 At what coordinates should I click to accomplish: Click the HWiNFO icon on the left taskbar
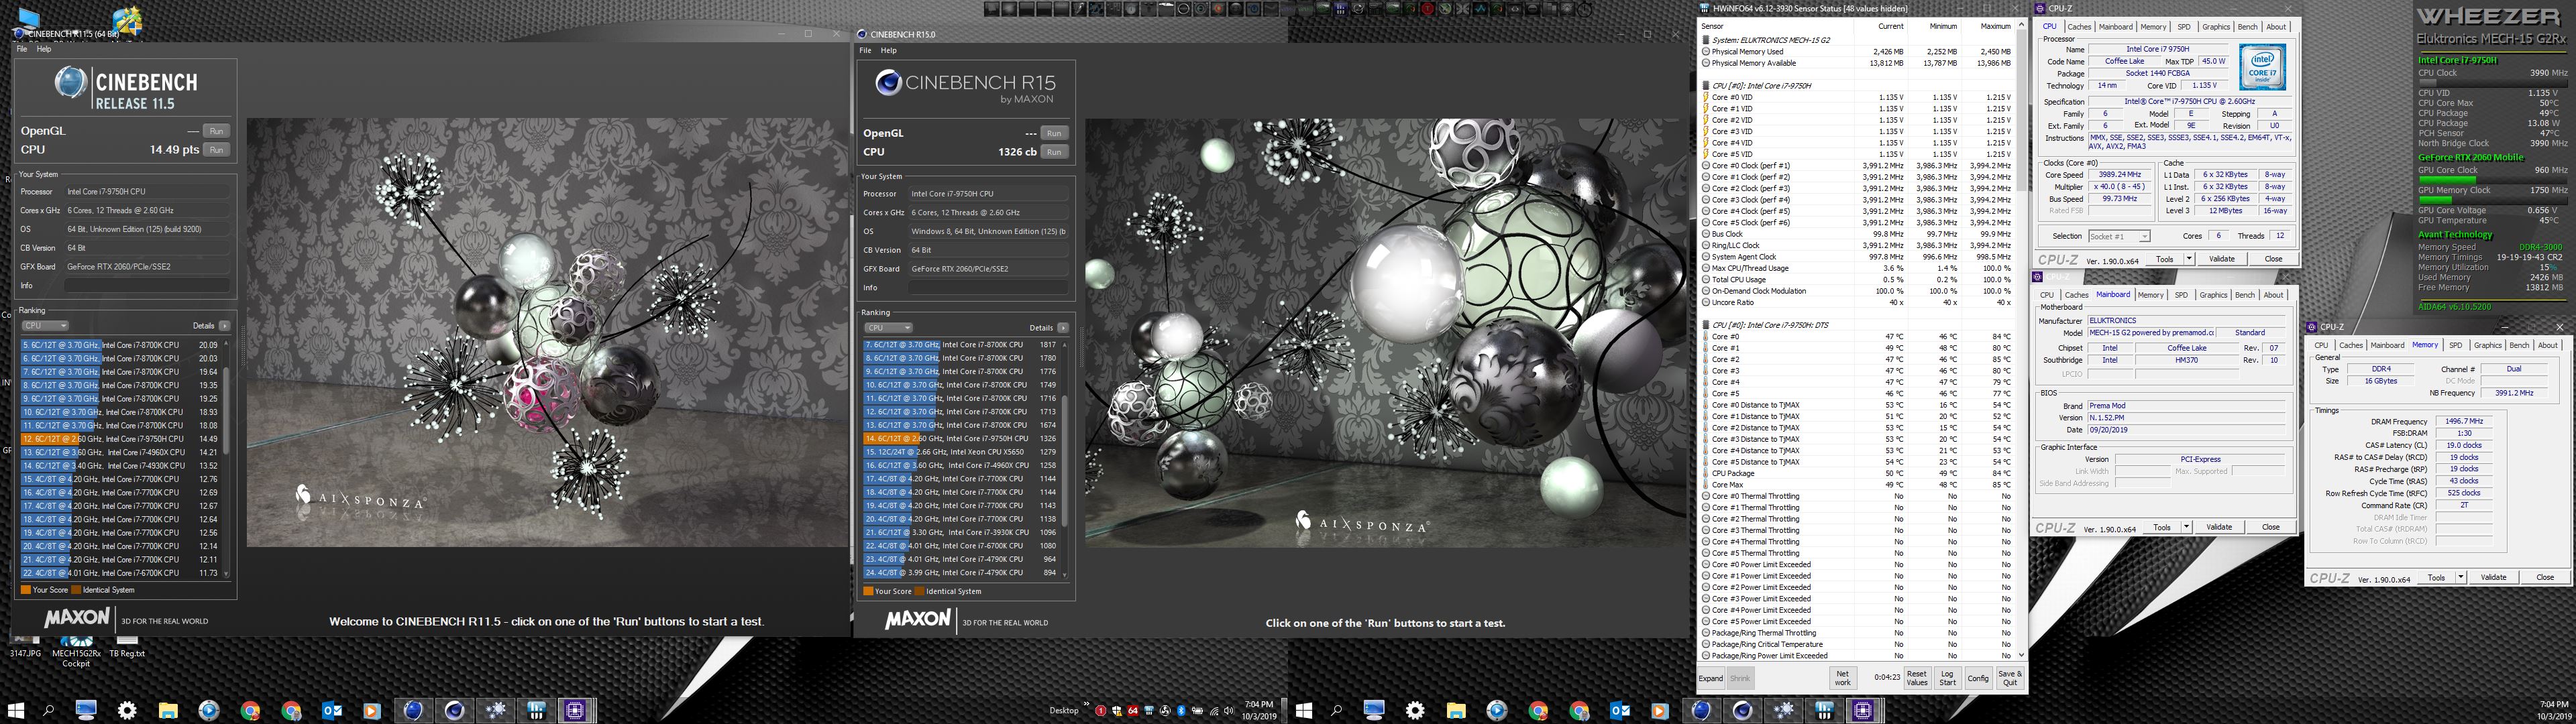[x=536, y=710]
